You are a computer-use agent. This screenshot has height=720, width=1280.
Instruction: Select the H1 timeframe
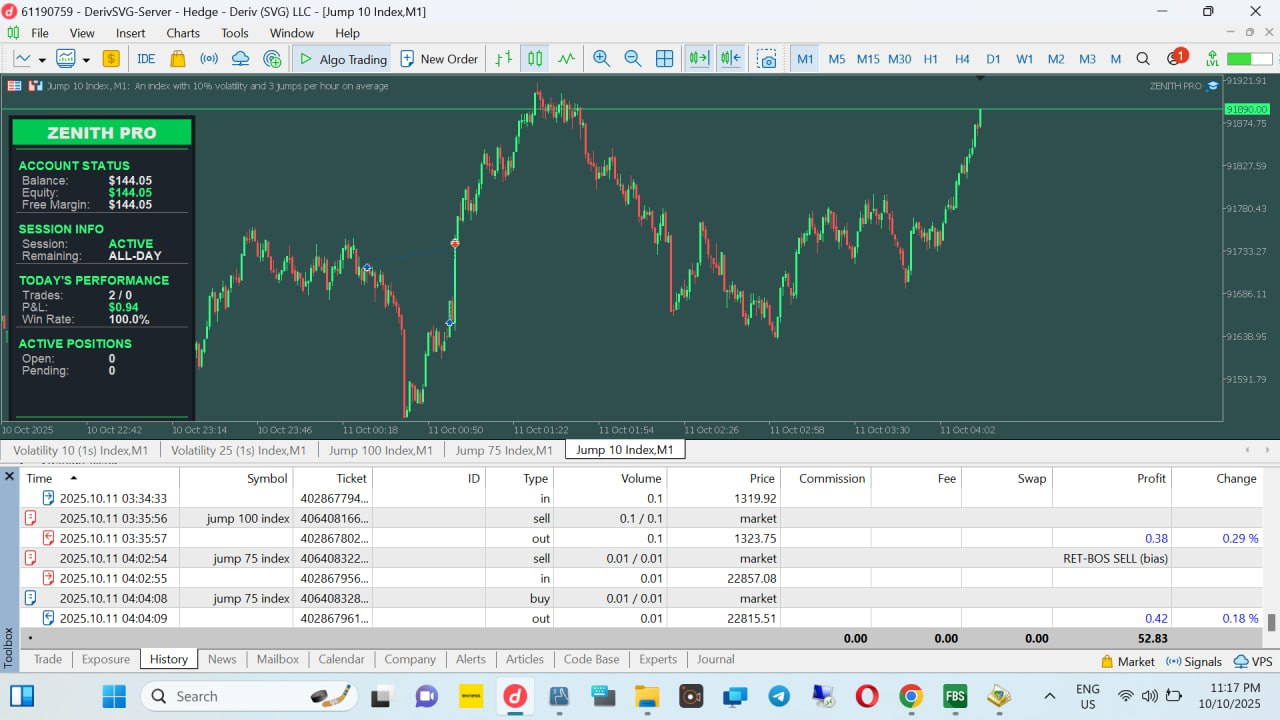tap(930, 59)
